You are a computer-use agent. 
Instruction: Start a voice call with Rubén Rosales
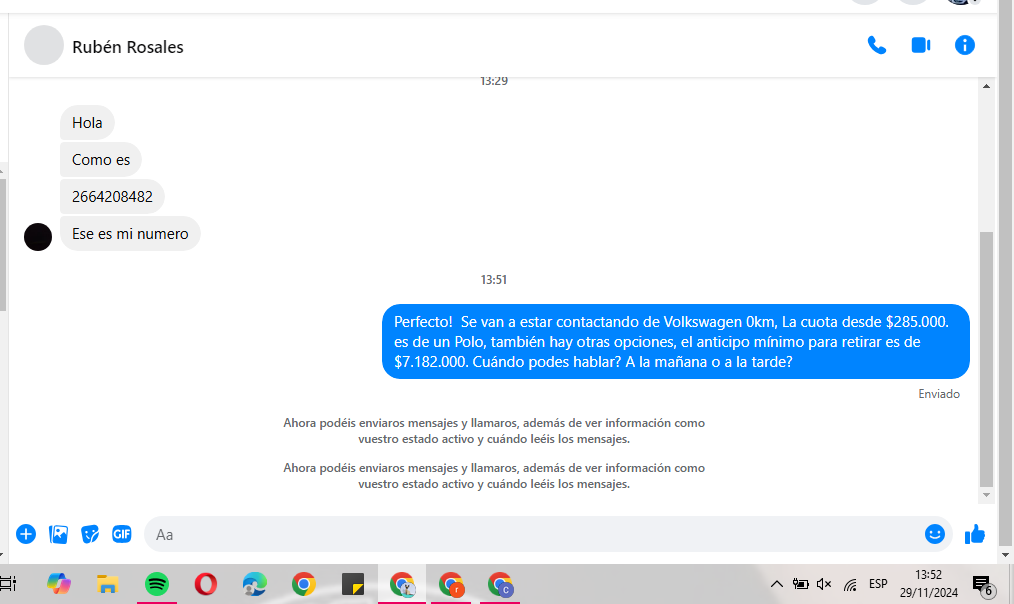tap(877, 45)
